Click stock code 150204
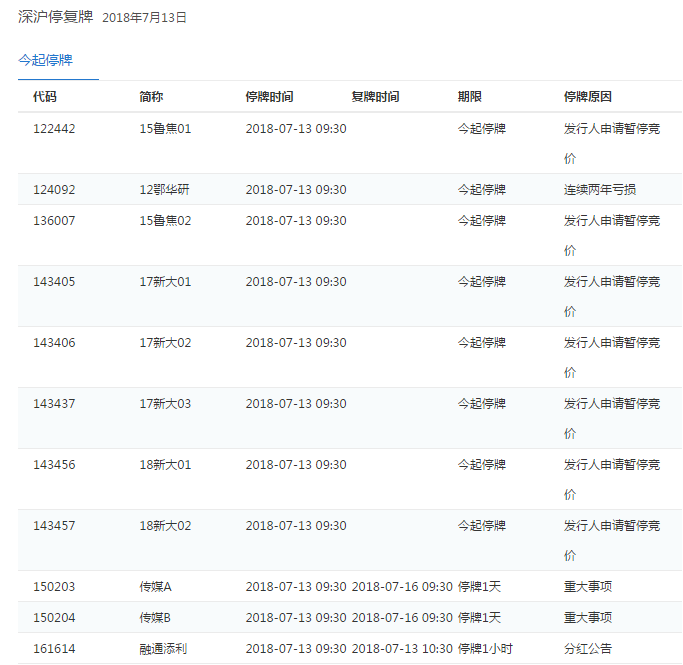Image resolution: width=683 pixels, height=665 pixels. click(x=54, y=617)
